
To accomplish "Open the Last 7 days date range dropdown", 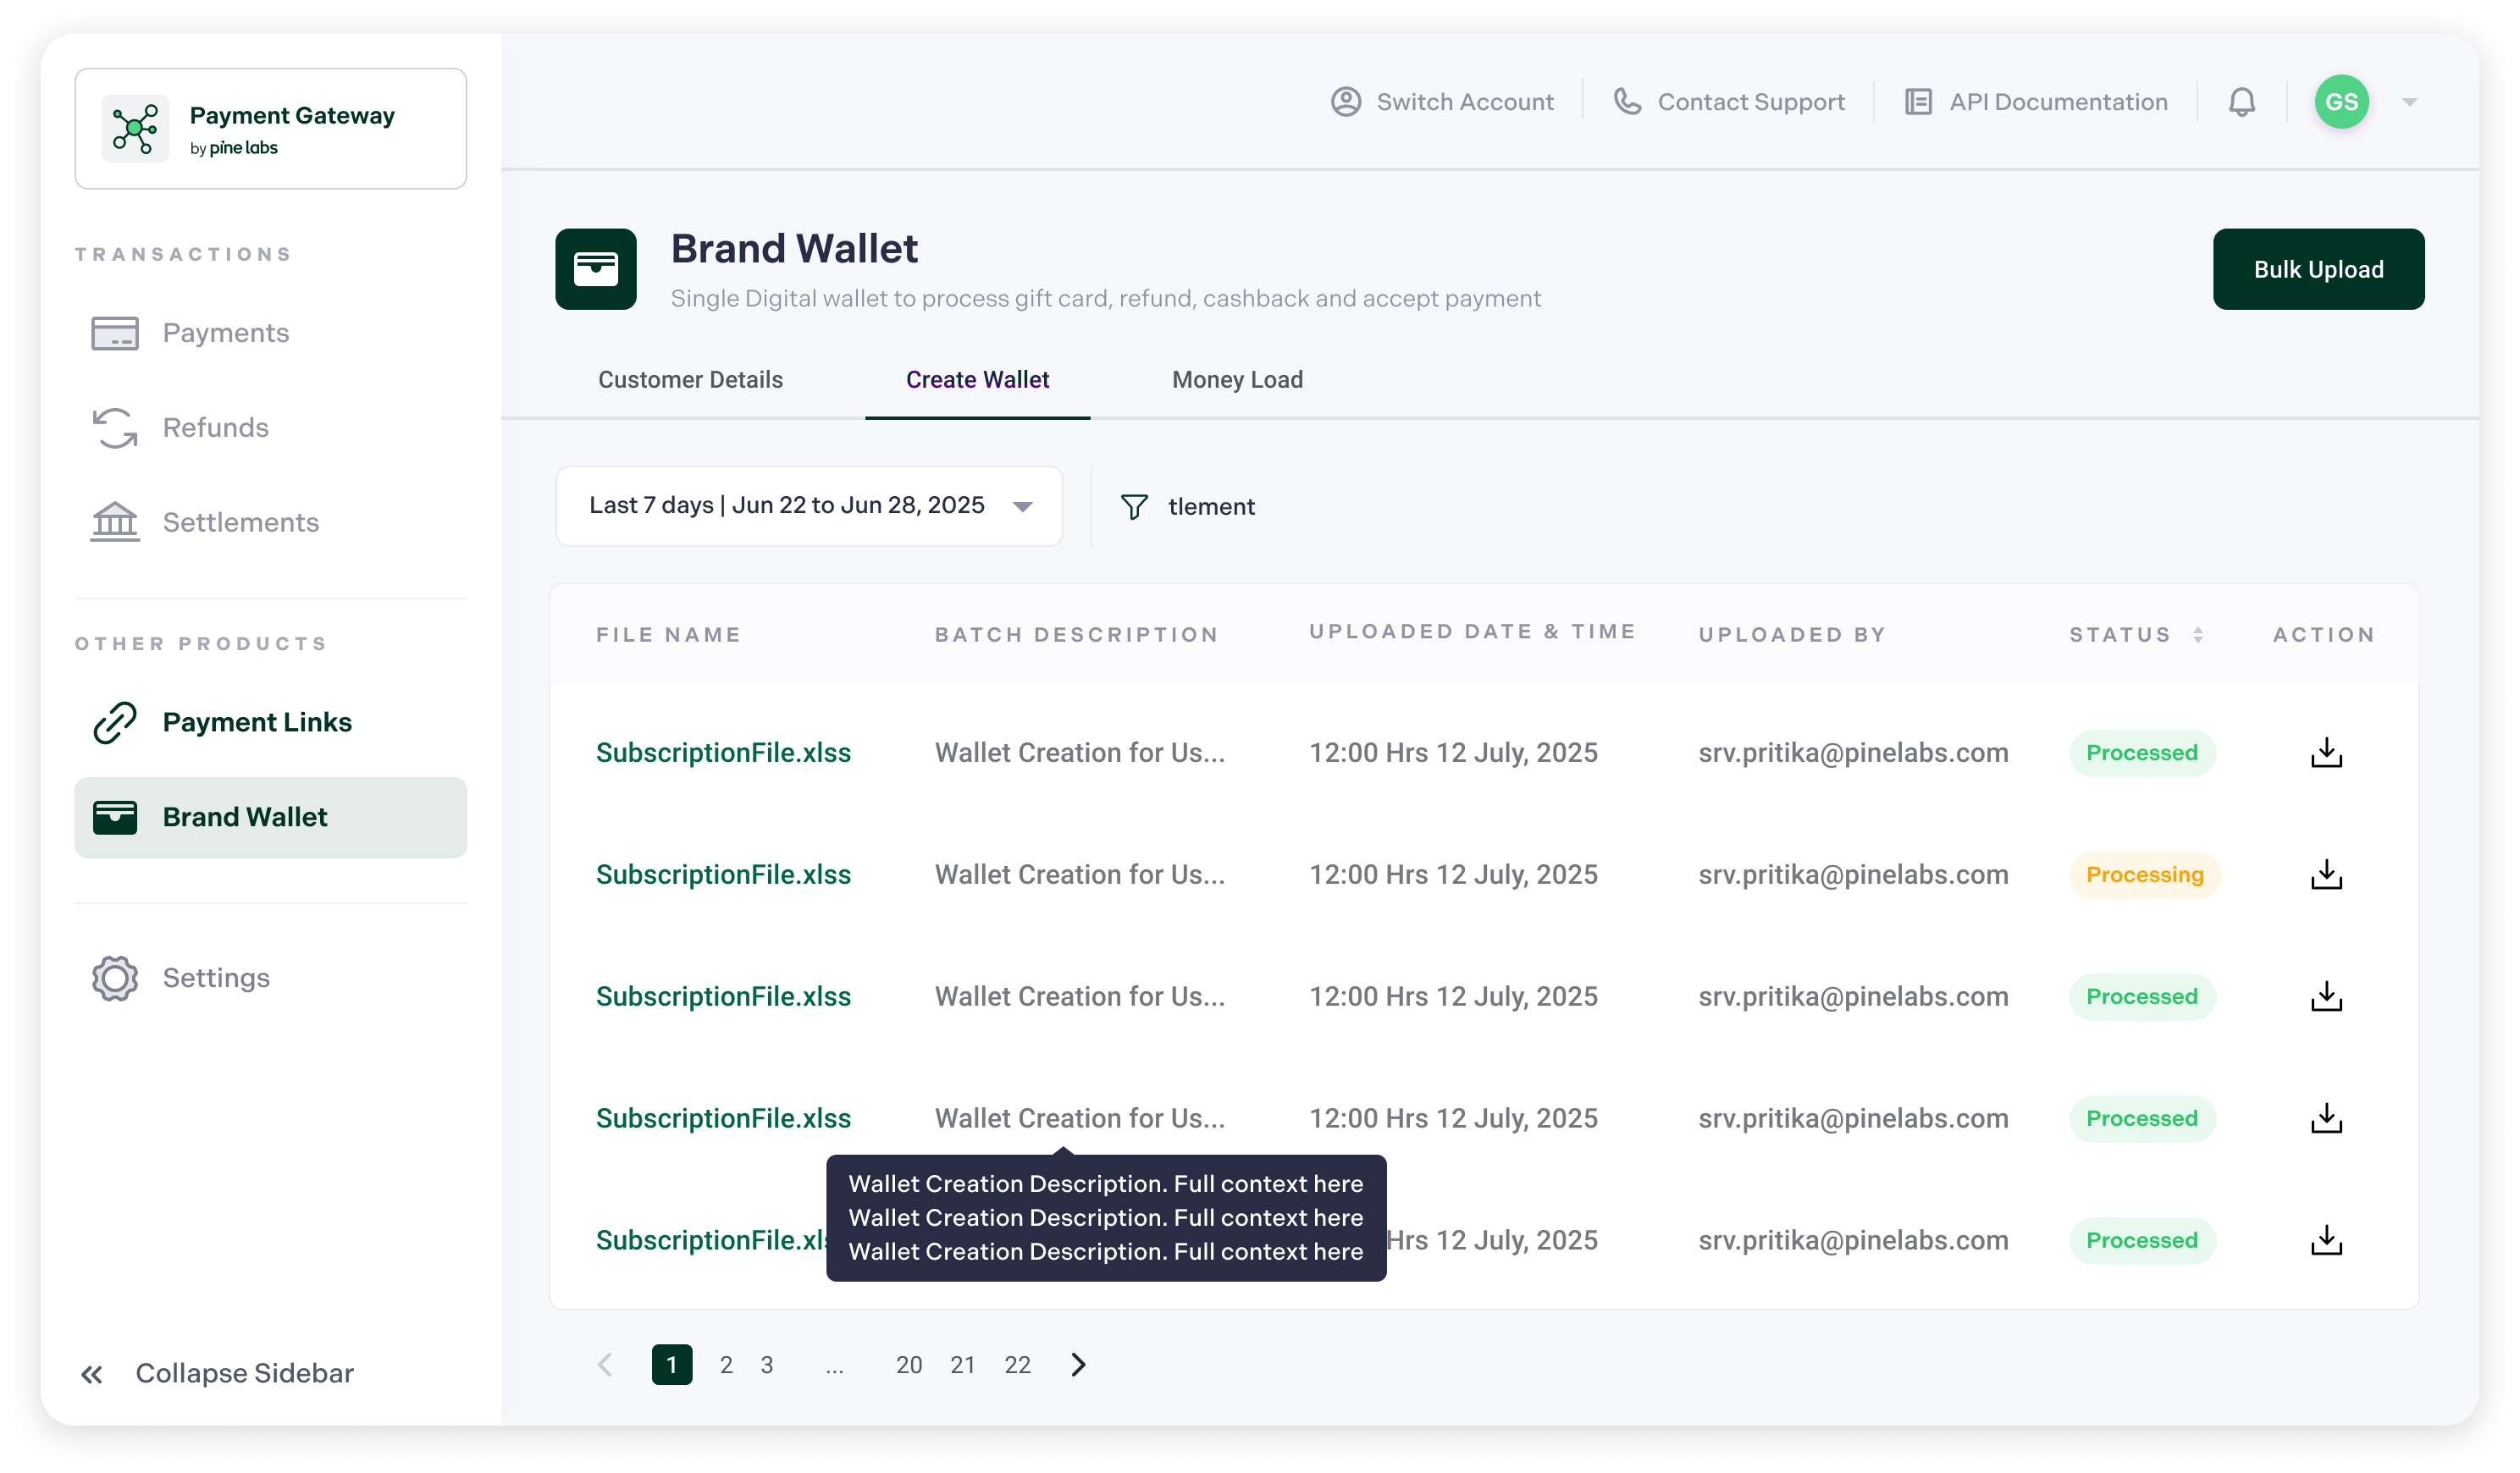I will tap(809, 506).
